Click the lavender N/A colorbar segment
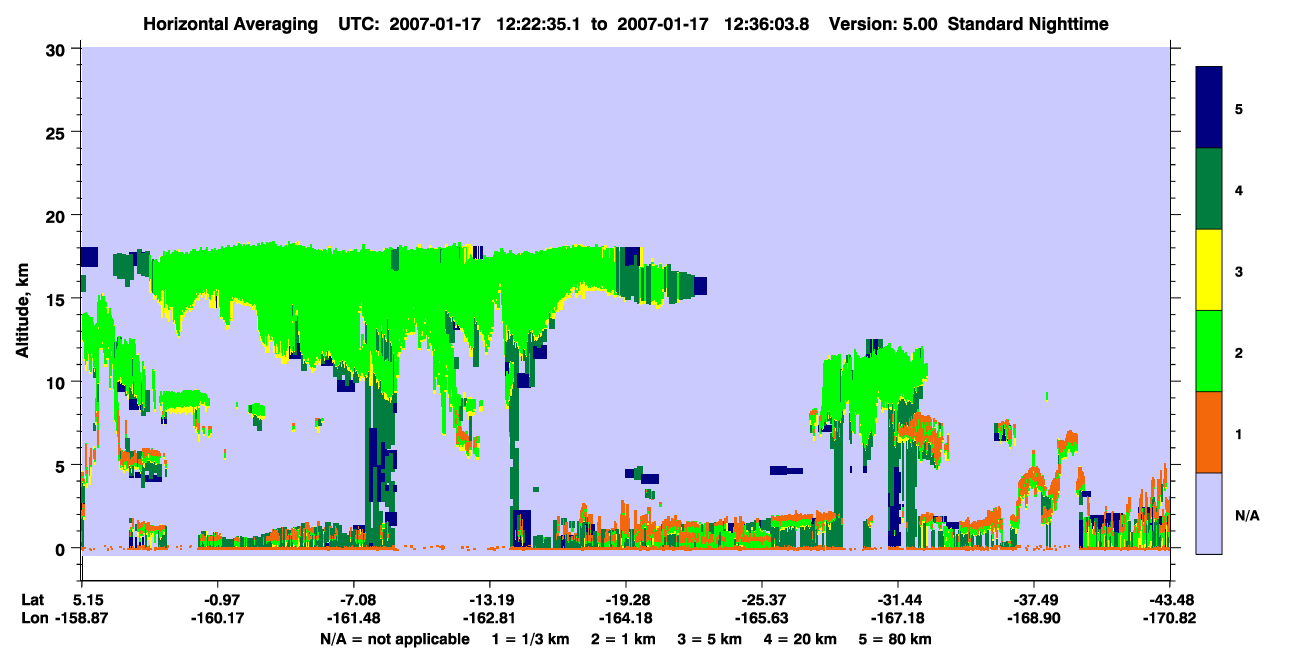Image resolution: width=1300 pixels, height=667 pixels. 1209,513
